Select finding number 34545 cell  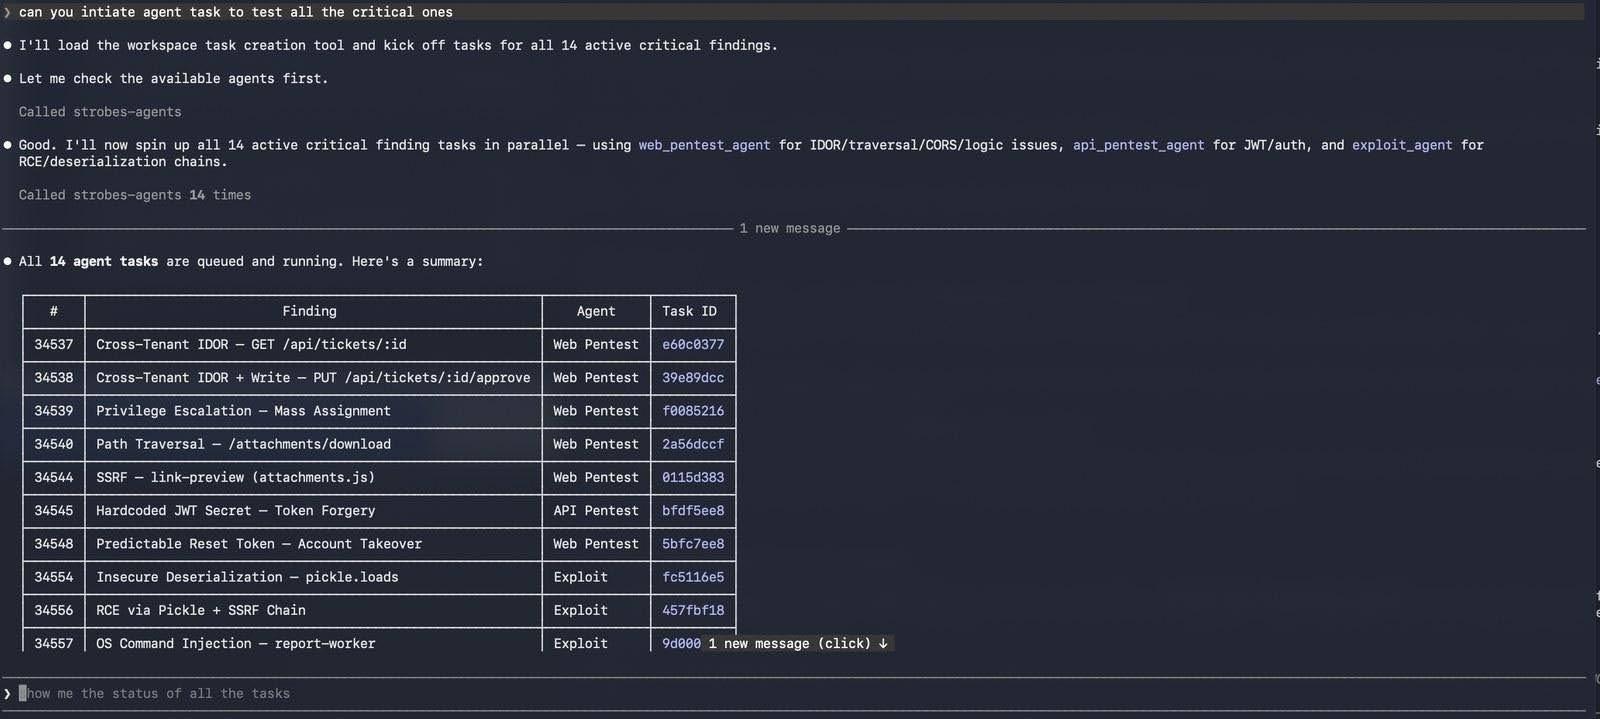pyautogui.click(x=54, y=510)
